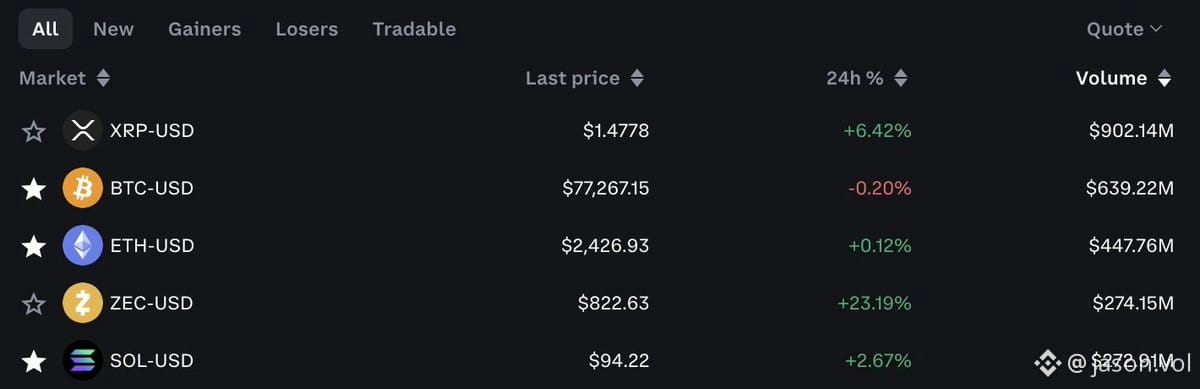Open the Tradable filter tab

click(x=414, y=29)
